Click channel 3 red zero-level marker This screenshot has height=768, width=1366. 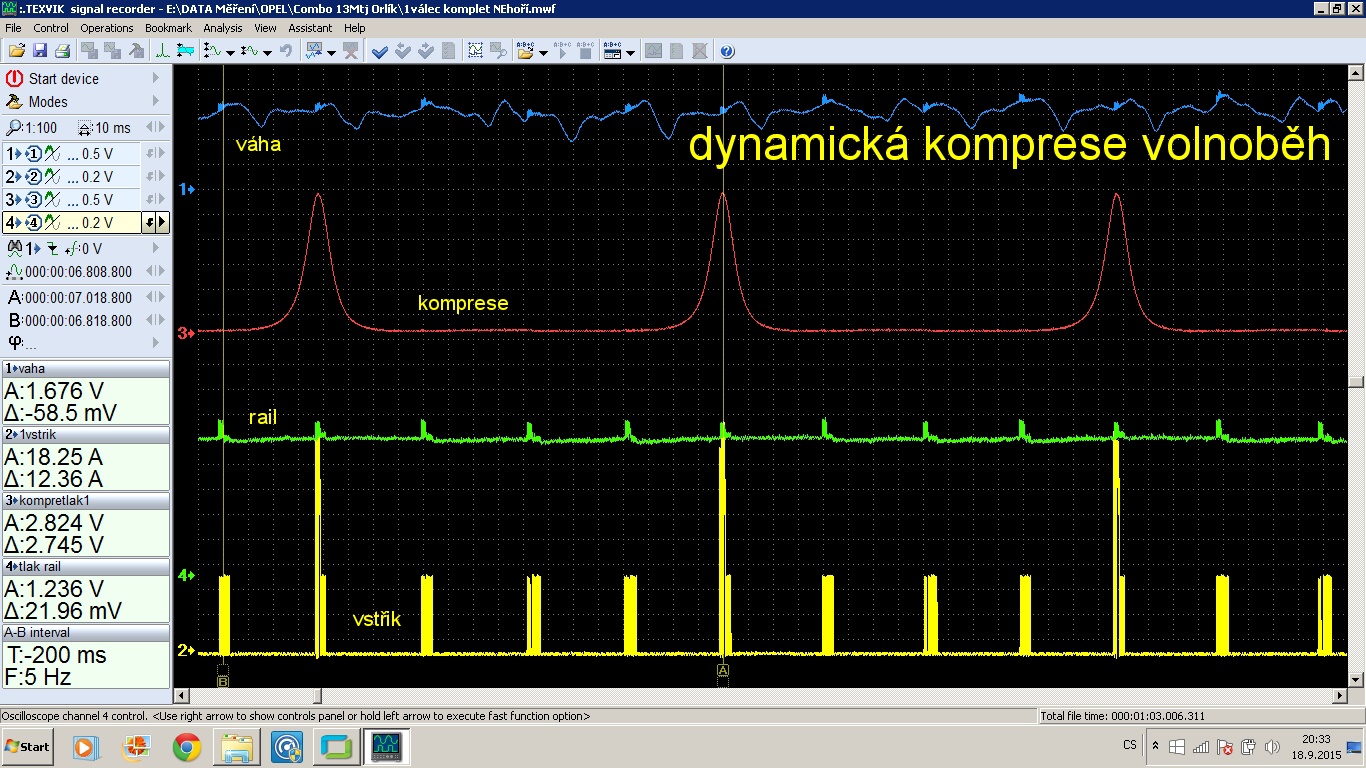pyautogui.click(x=186, y=332)
